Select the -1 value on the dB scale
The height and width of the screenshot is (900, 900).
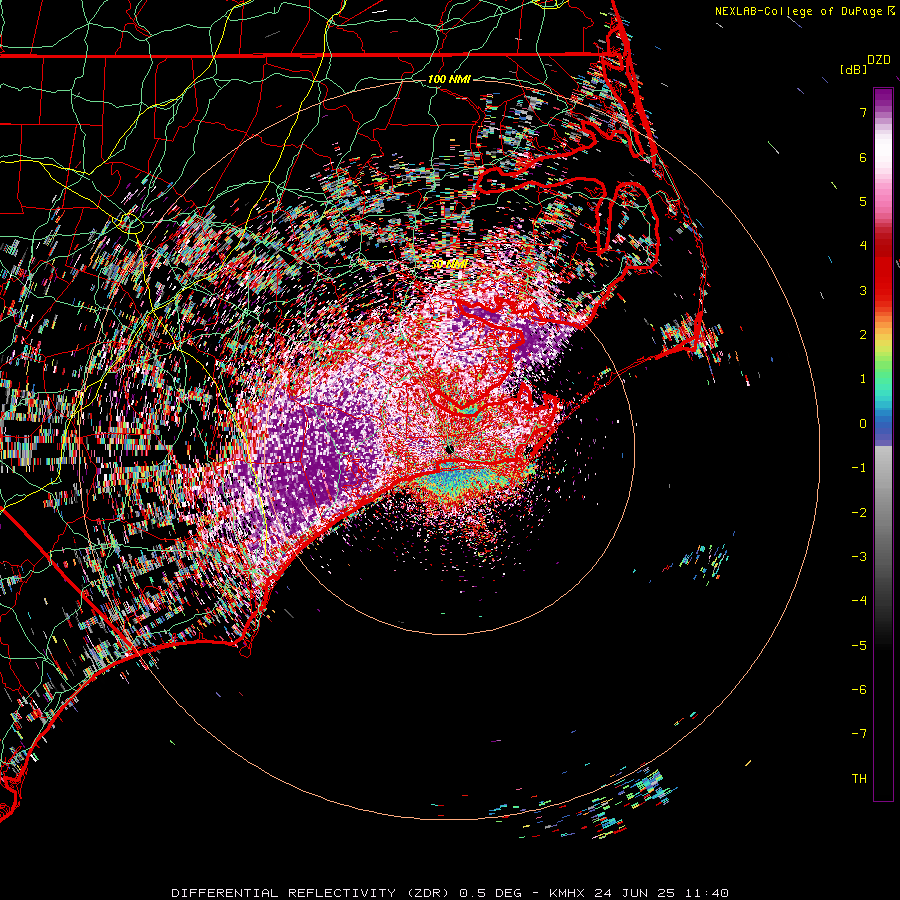pyautogui.click(x=859, y=468)
